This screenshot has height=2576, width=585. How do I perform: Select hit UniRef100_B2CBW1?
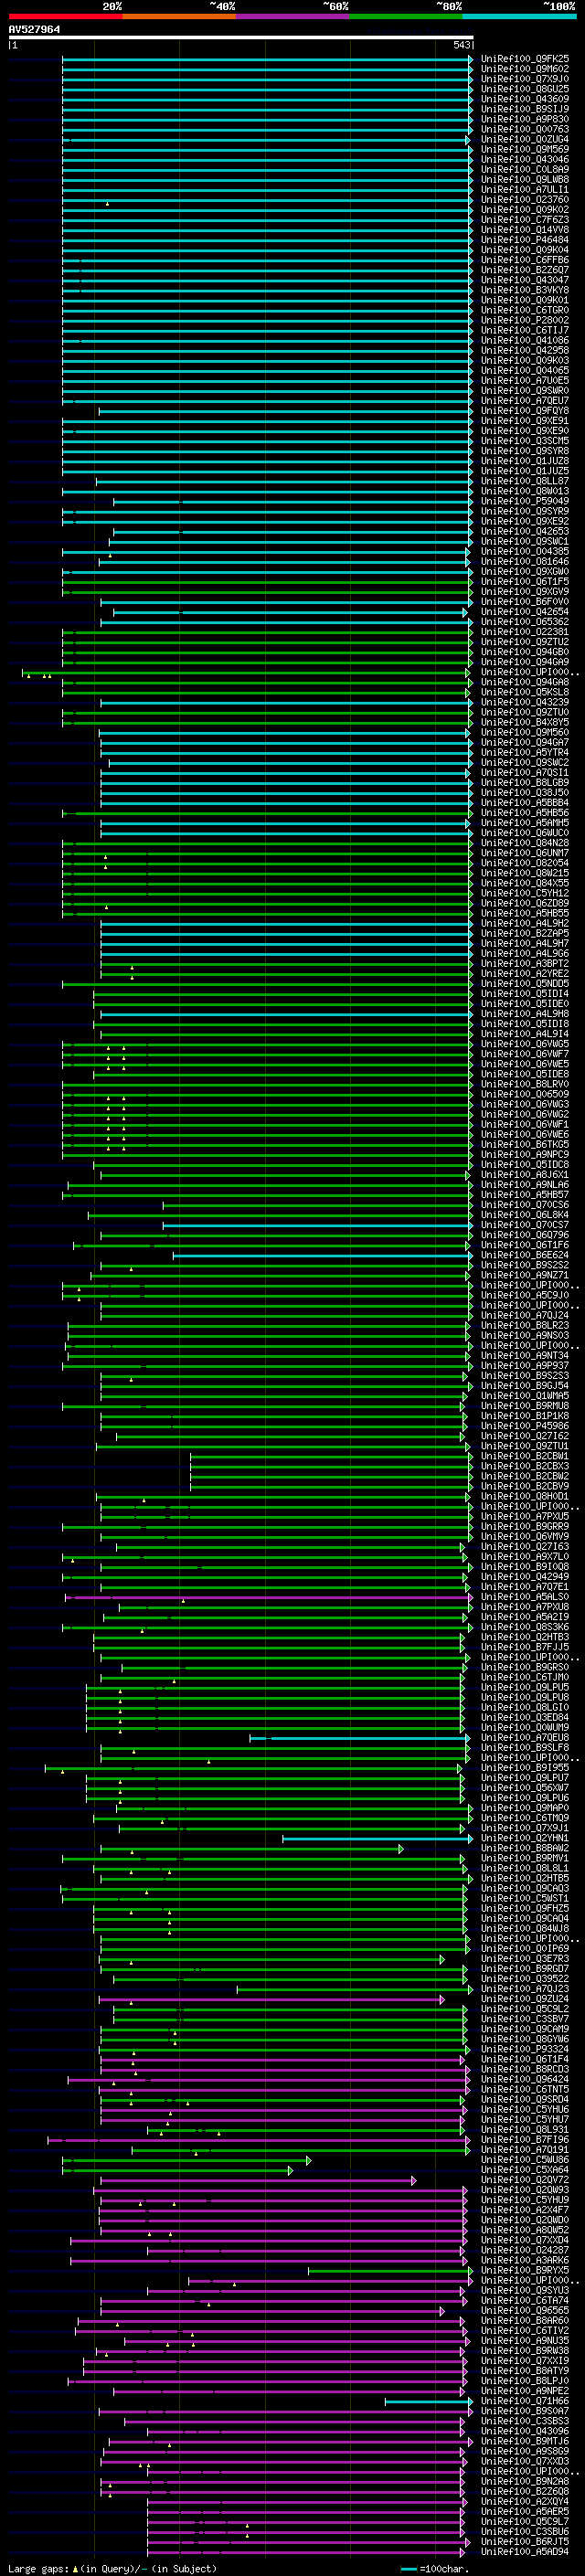click(x=525, y=1456)
